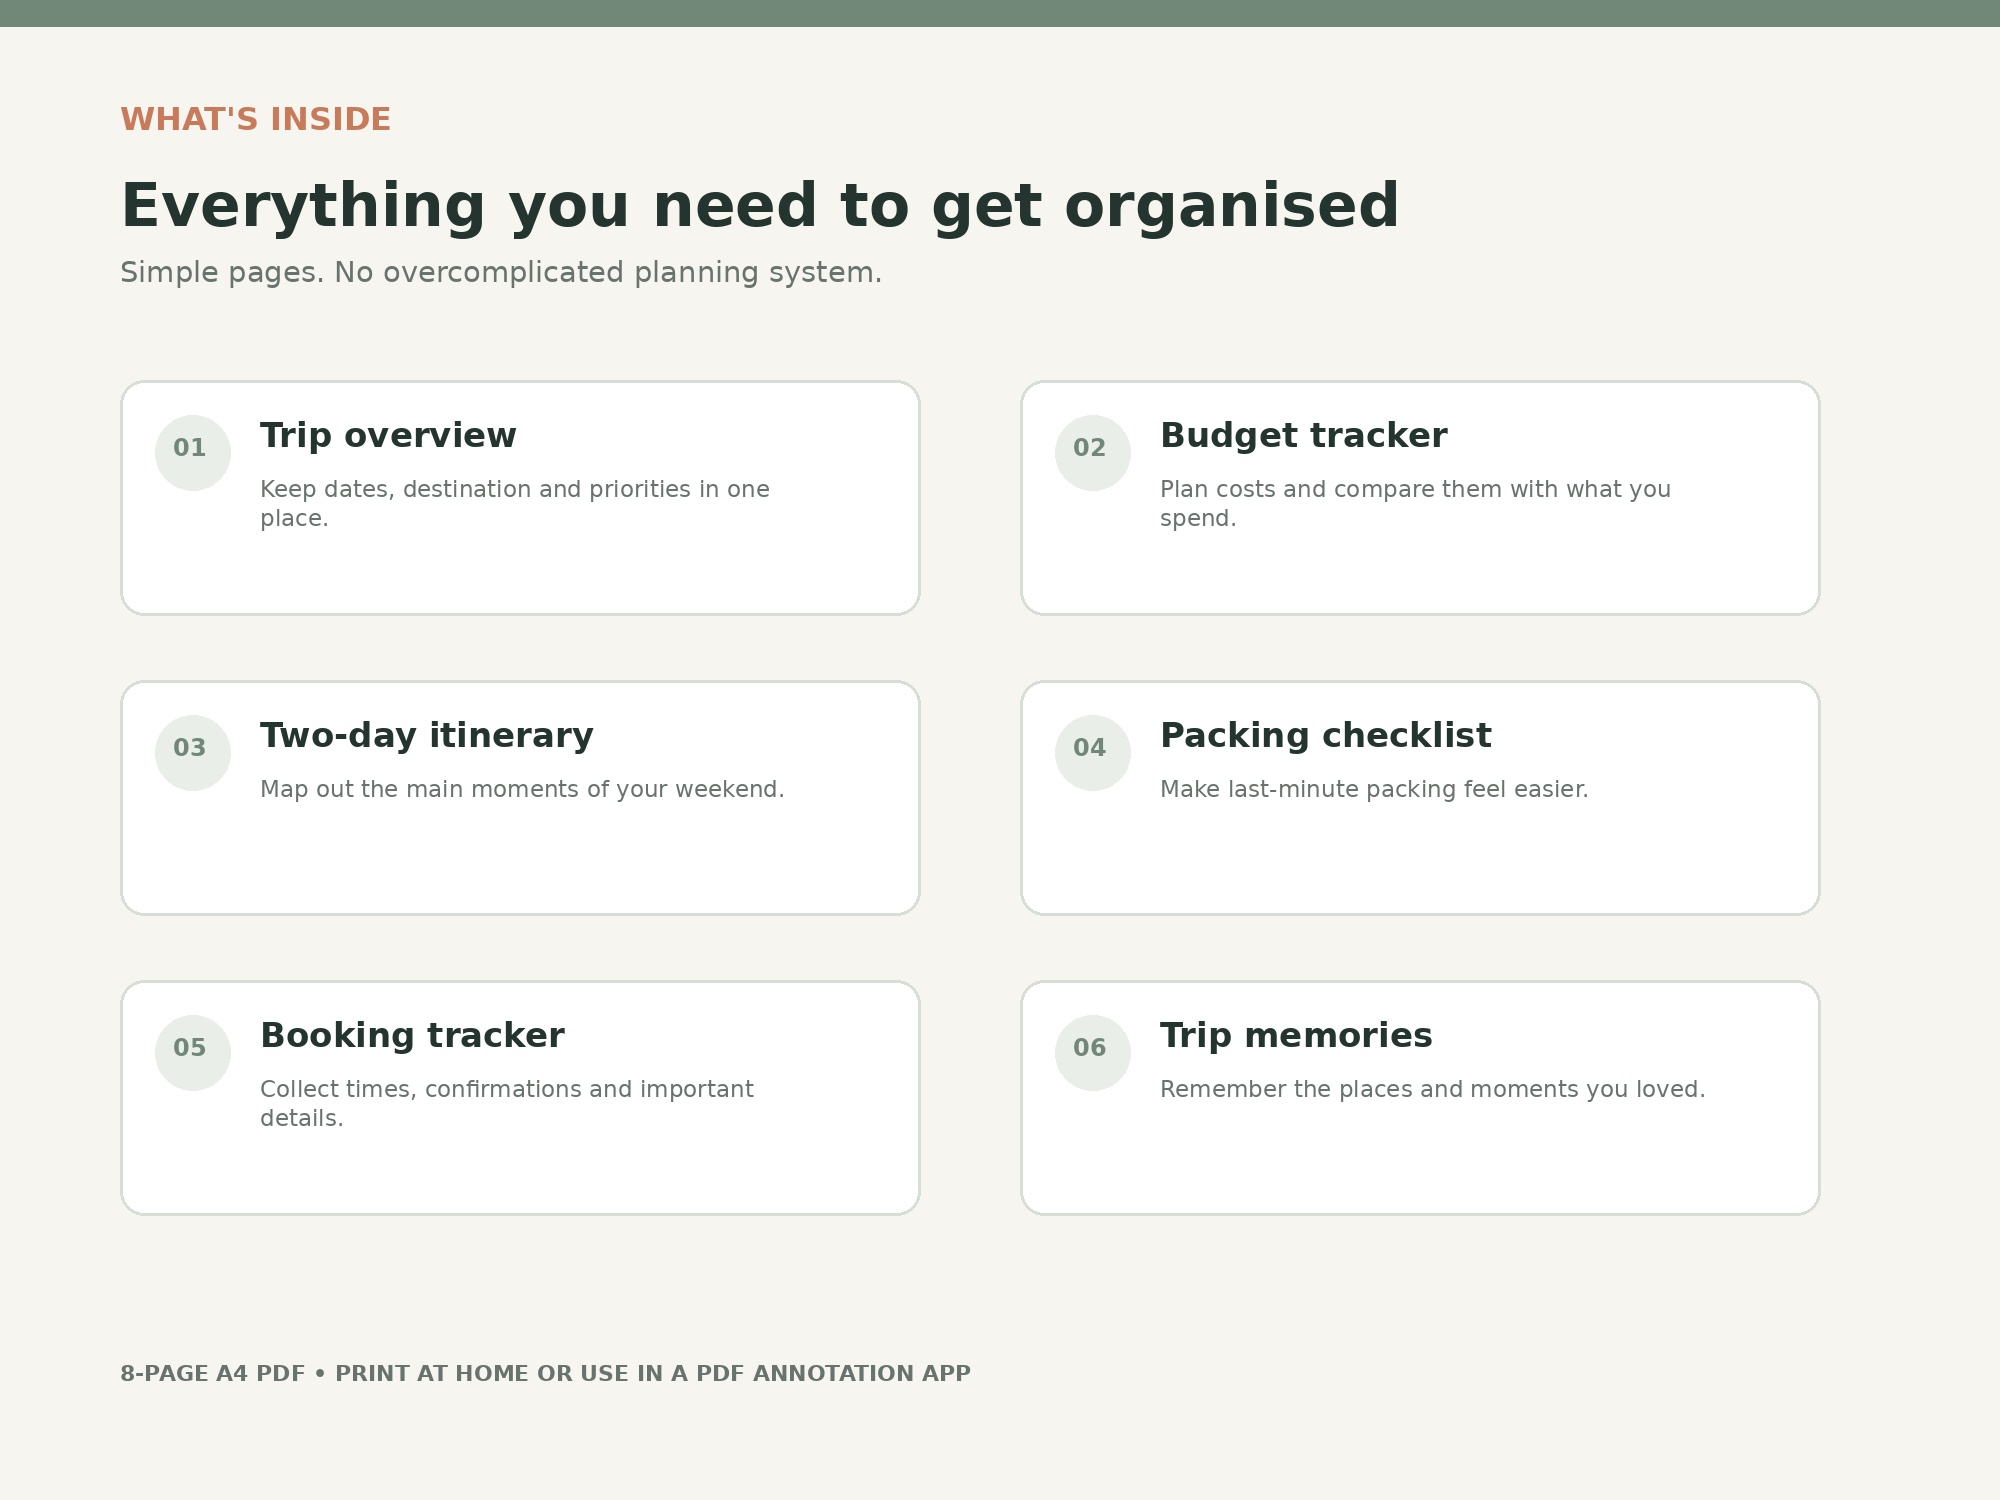
Task: Select the Two-day itinerary title
Action: [427, 736]
